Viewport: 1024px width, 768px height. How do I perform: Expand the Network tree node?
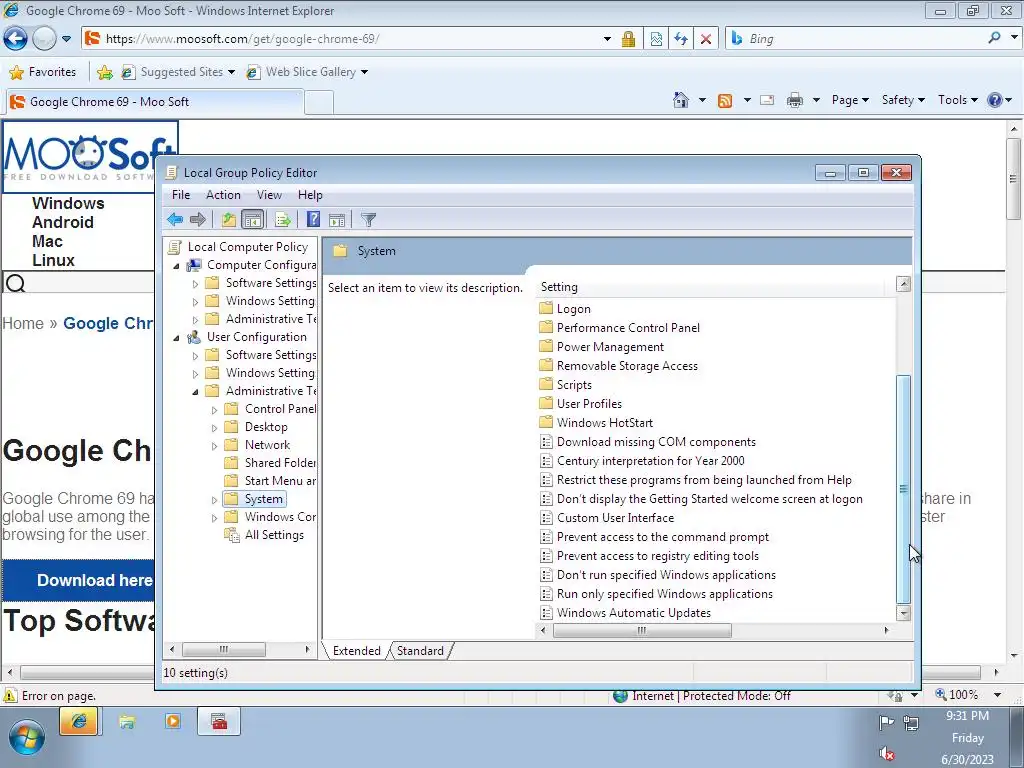214,445
